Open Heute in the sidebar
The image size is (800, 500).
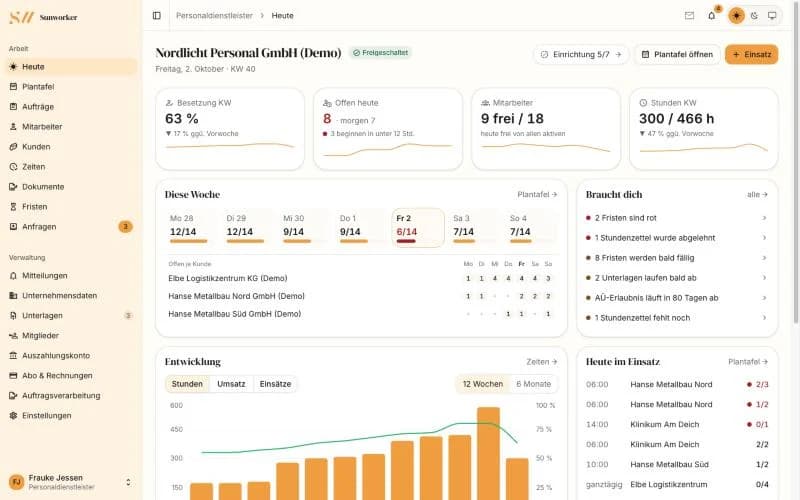(x=71, y=67)
